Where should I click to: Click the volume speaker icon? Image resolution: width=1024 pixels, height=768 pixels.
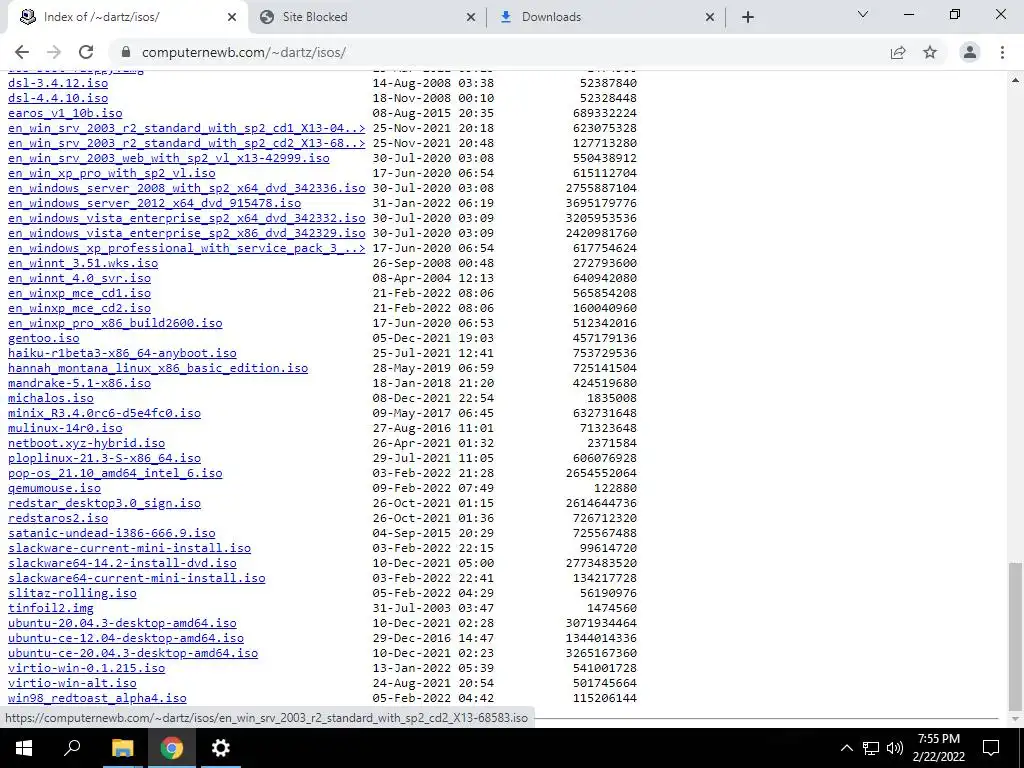[x=895, y=748]
